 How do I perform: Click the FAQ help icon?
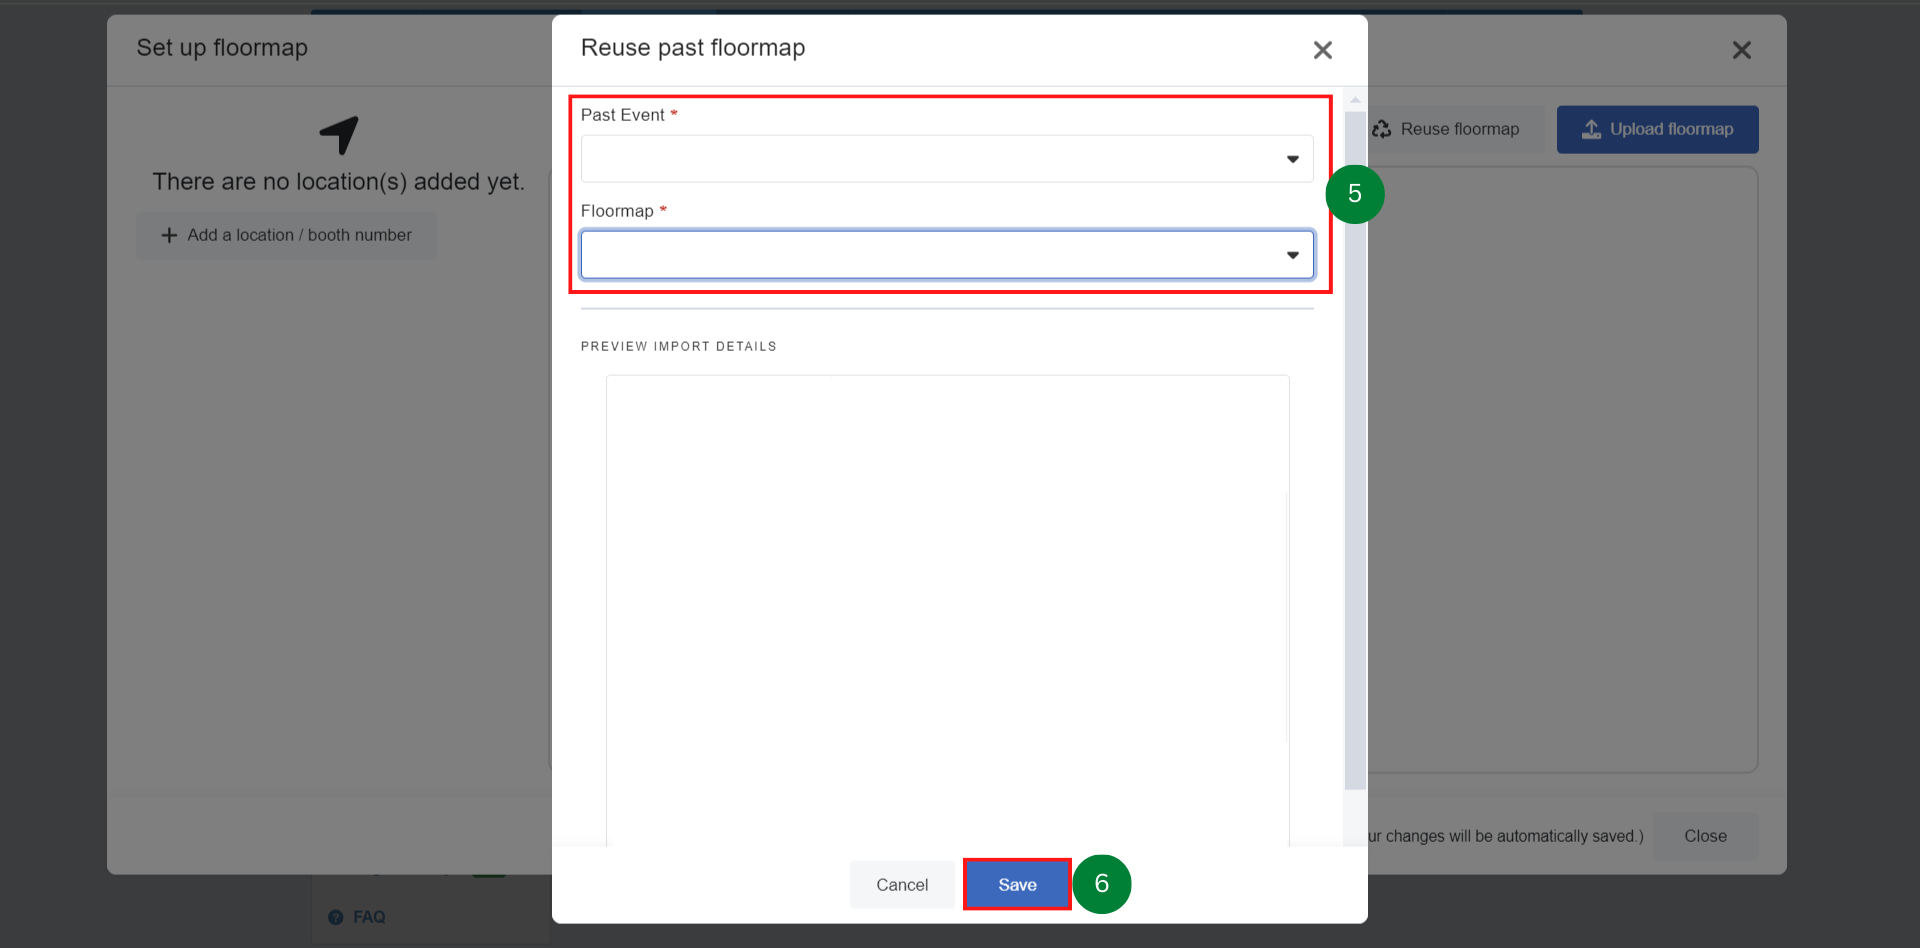point(336,917)
